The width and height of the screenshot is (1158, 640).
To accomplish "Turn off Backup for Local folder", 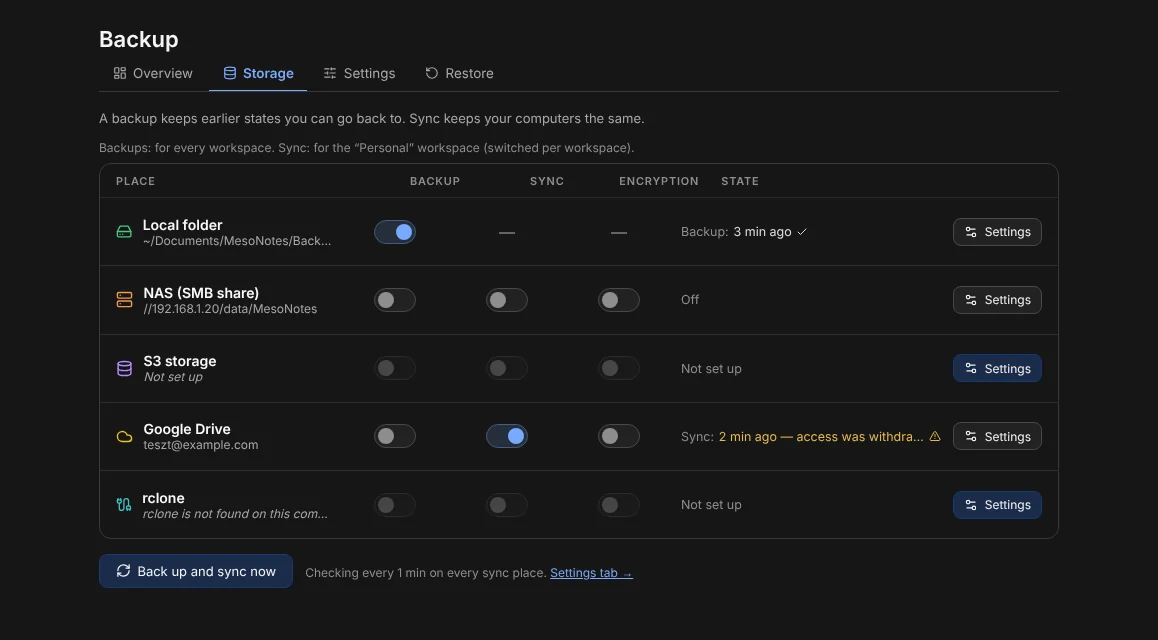I will click(395, 232).
